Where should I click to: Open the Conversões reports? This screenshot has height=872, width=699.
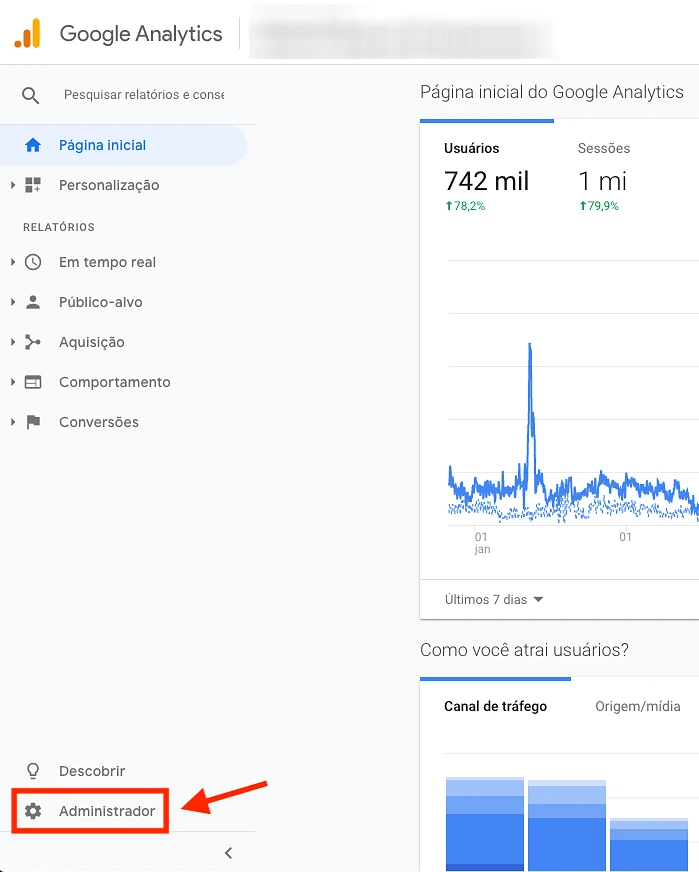tap(99, 422)
